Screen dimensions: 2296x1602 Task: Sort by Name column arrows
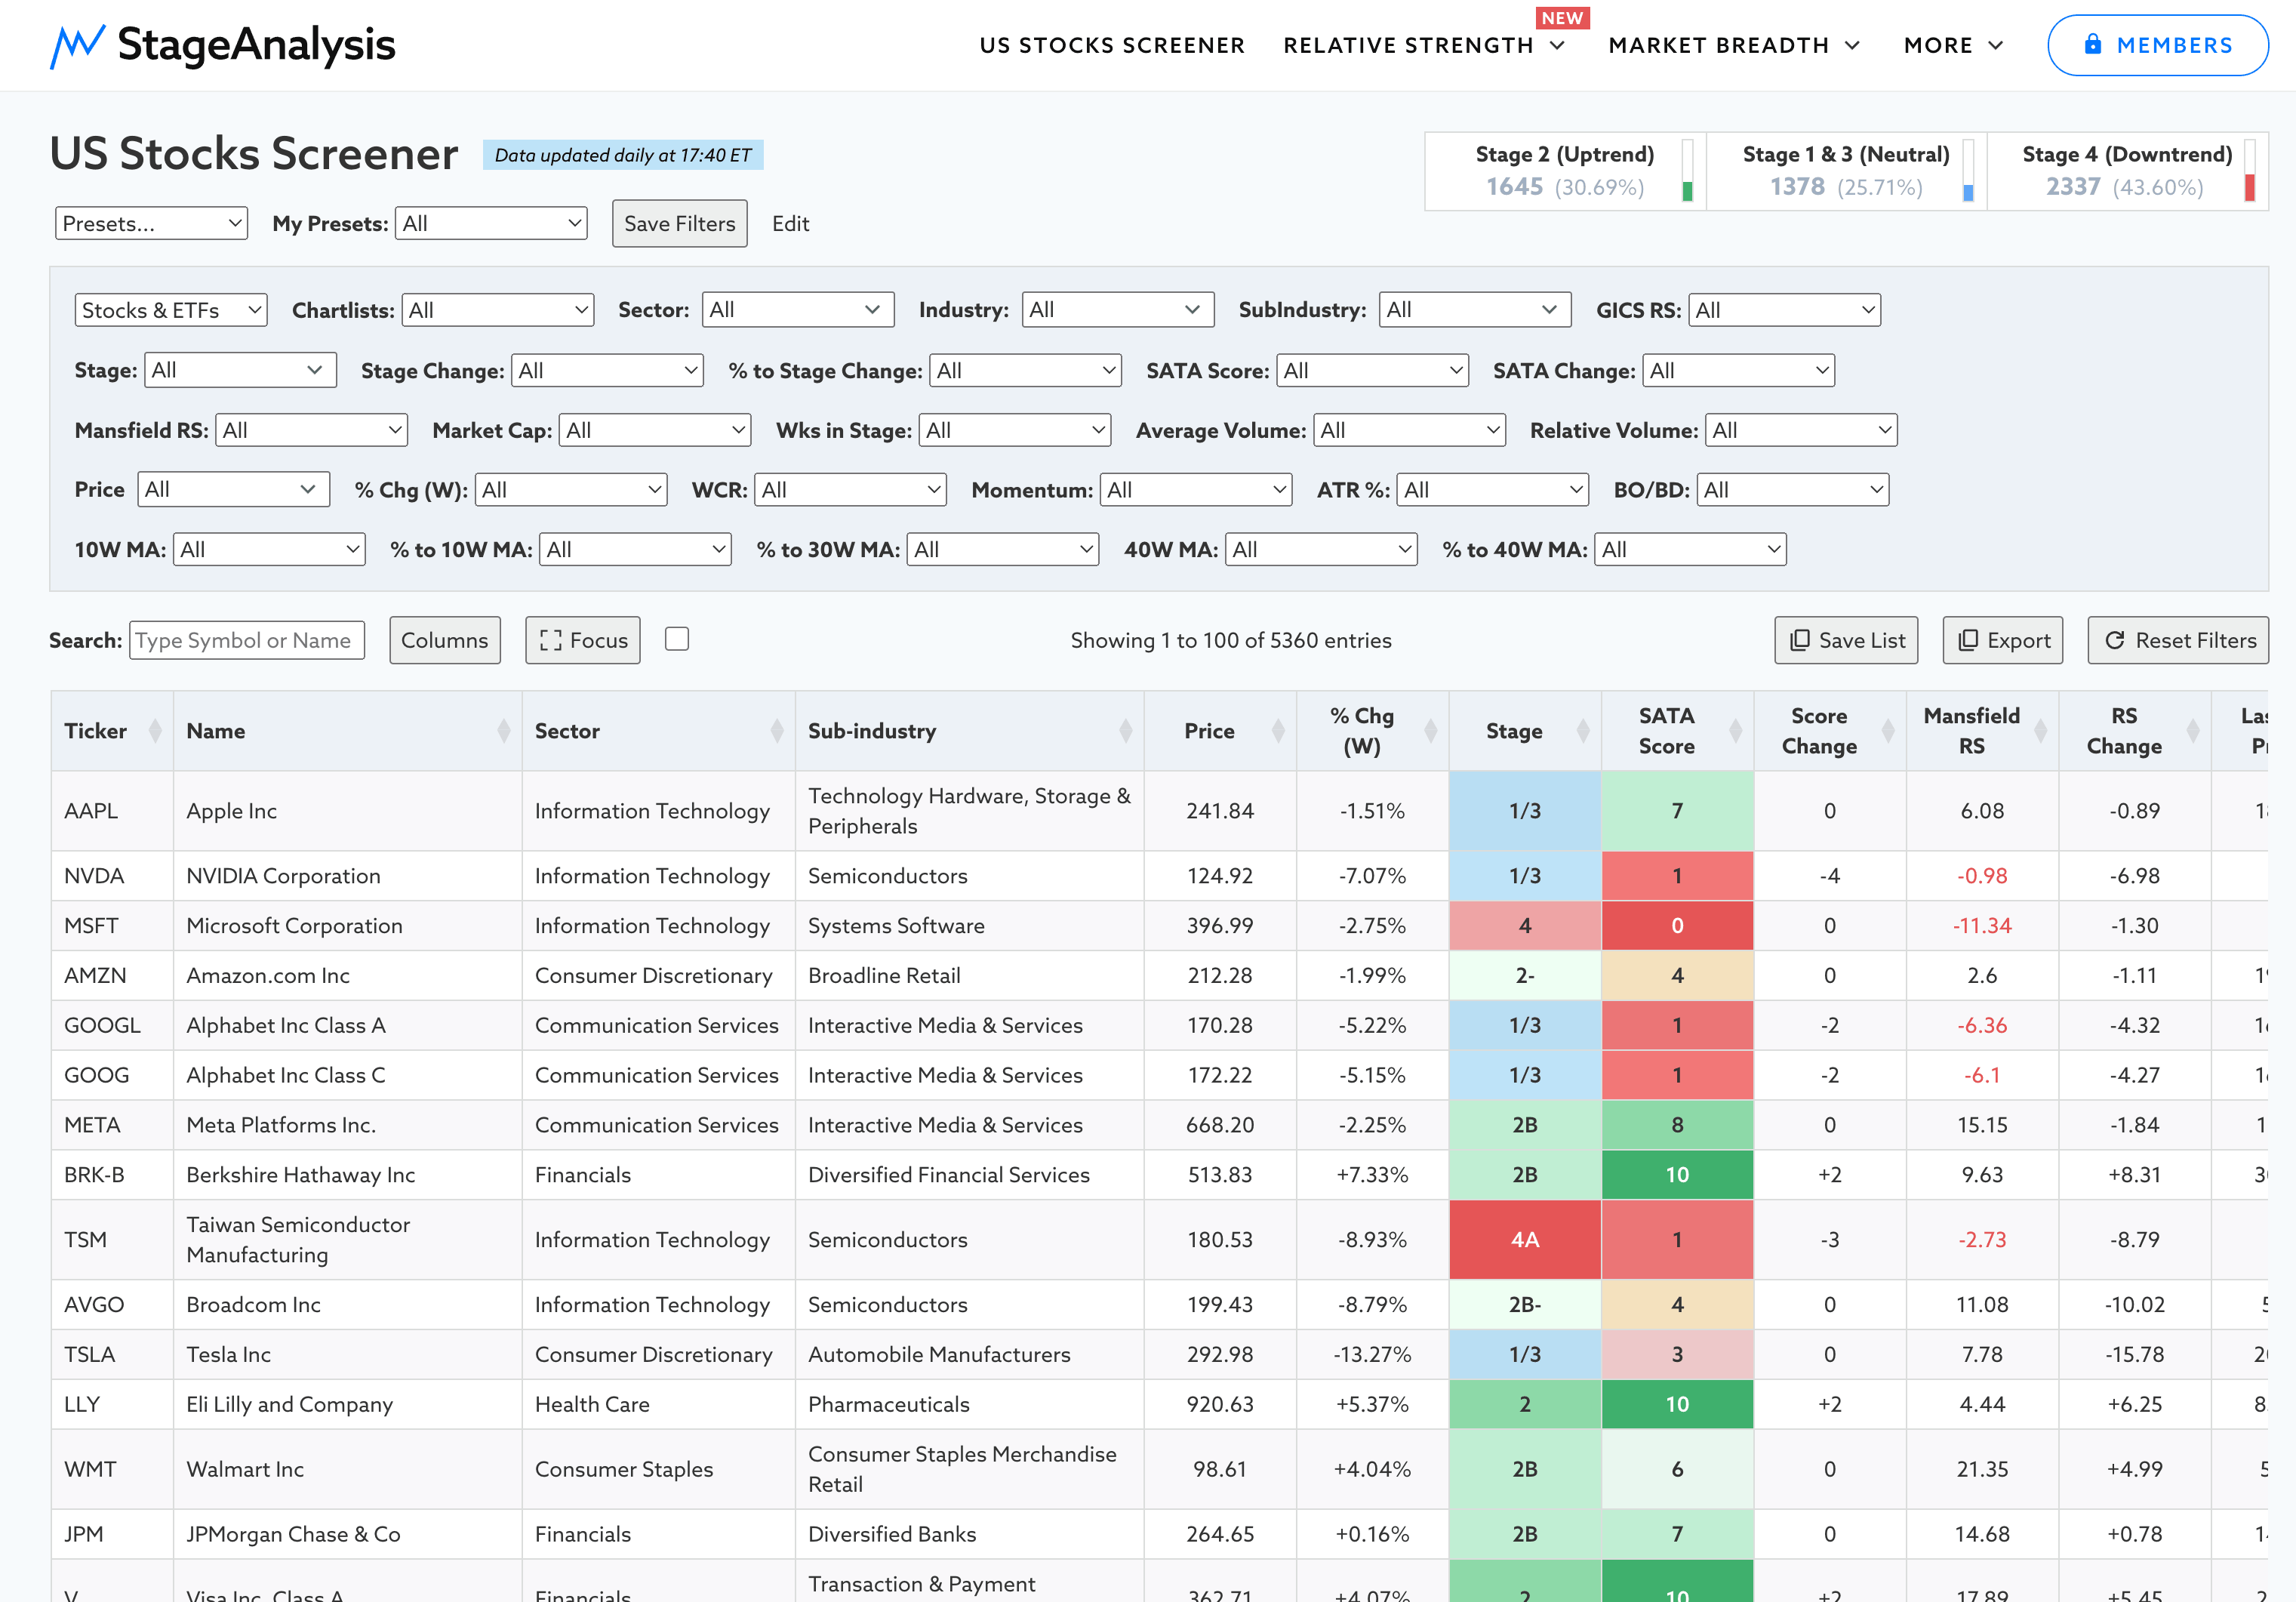pos(503,731)
